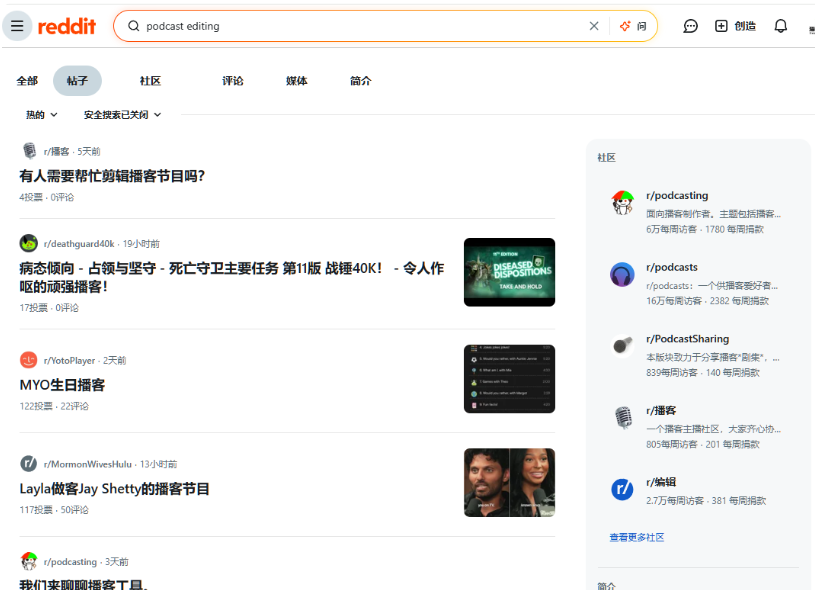Select '2.7万每周访客 · 381 每周捐款' text
The image size is (815, 590).
point(706,501)
